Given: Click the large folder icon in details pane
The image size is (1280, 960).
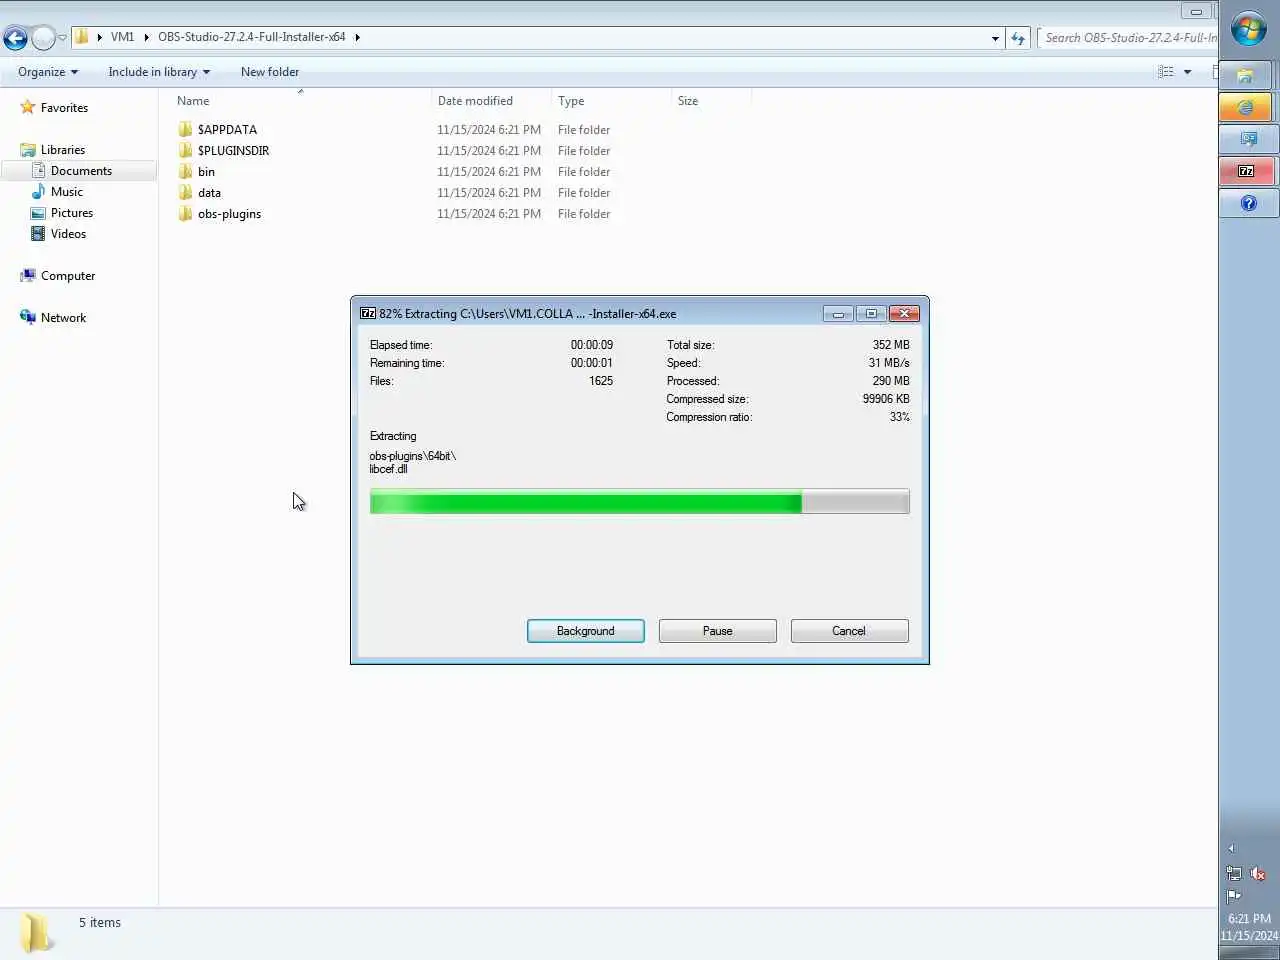Looking at the screenshot, I should point(37,932).
